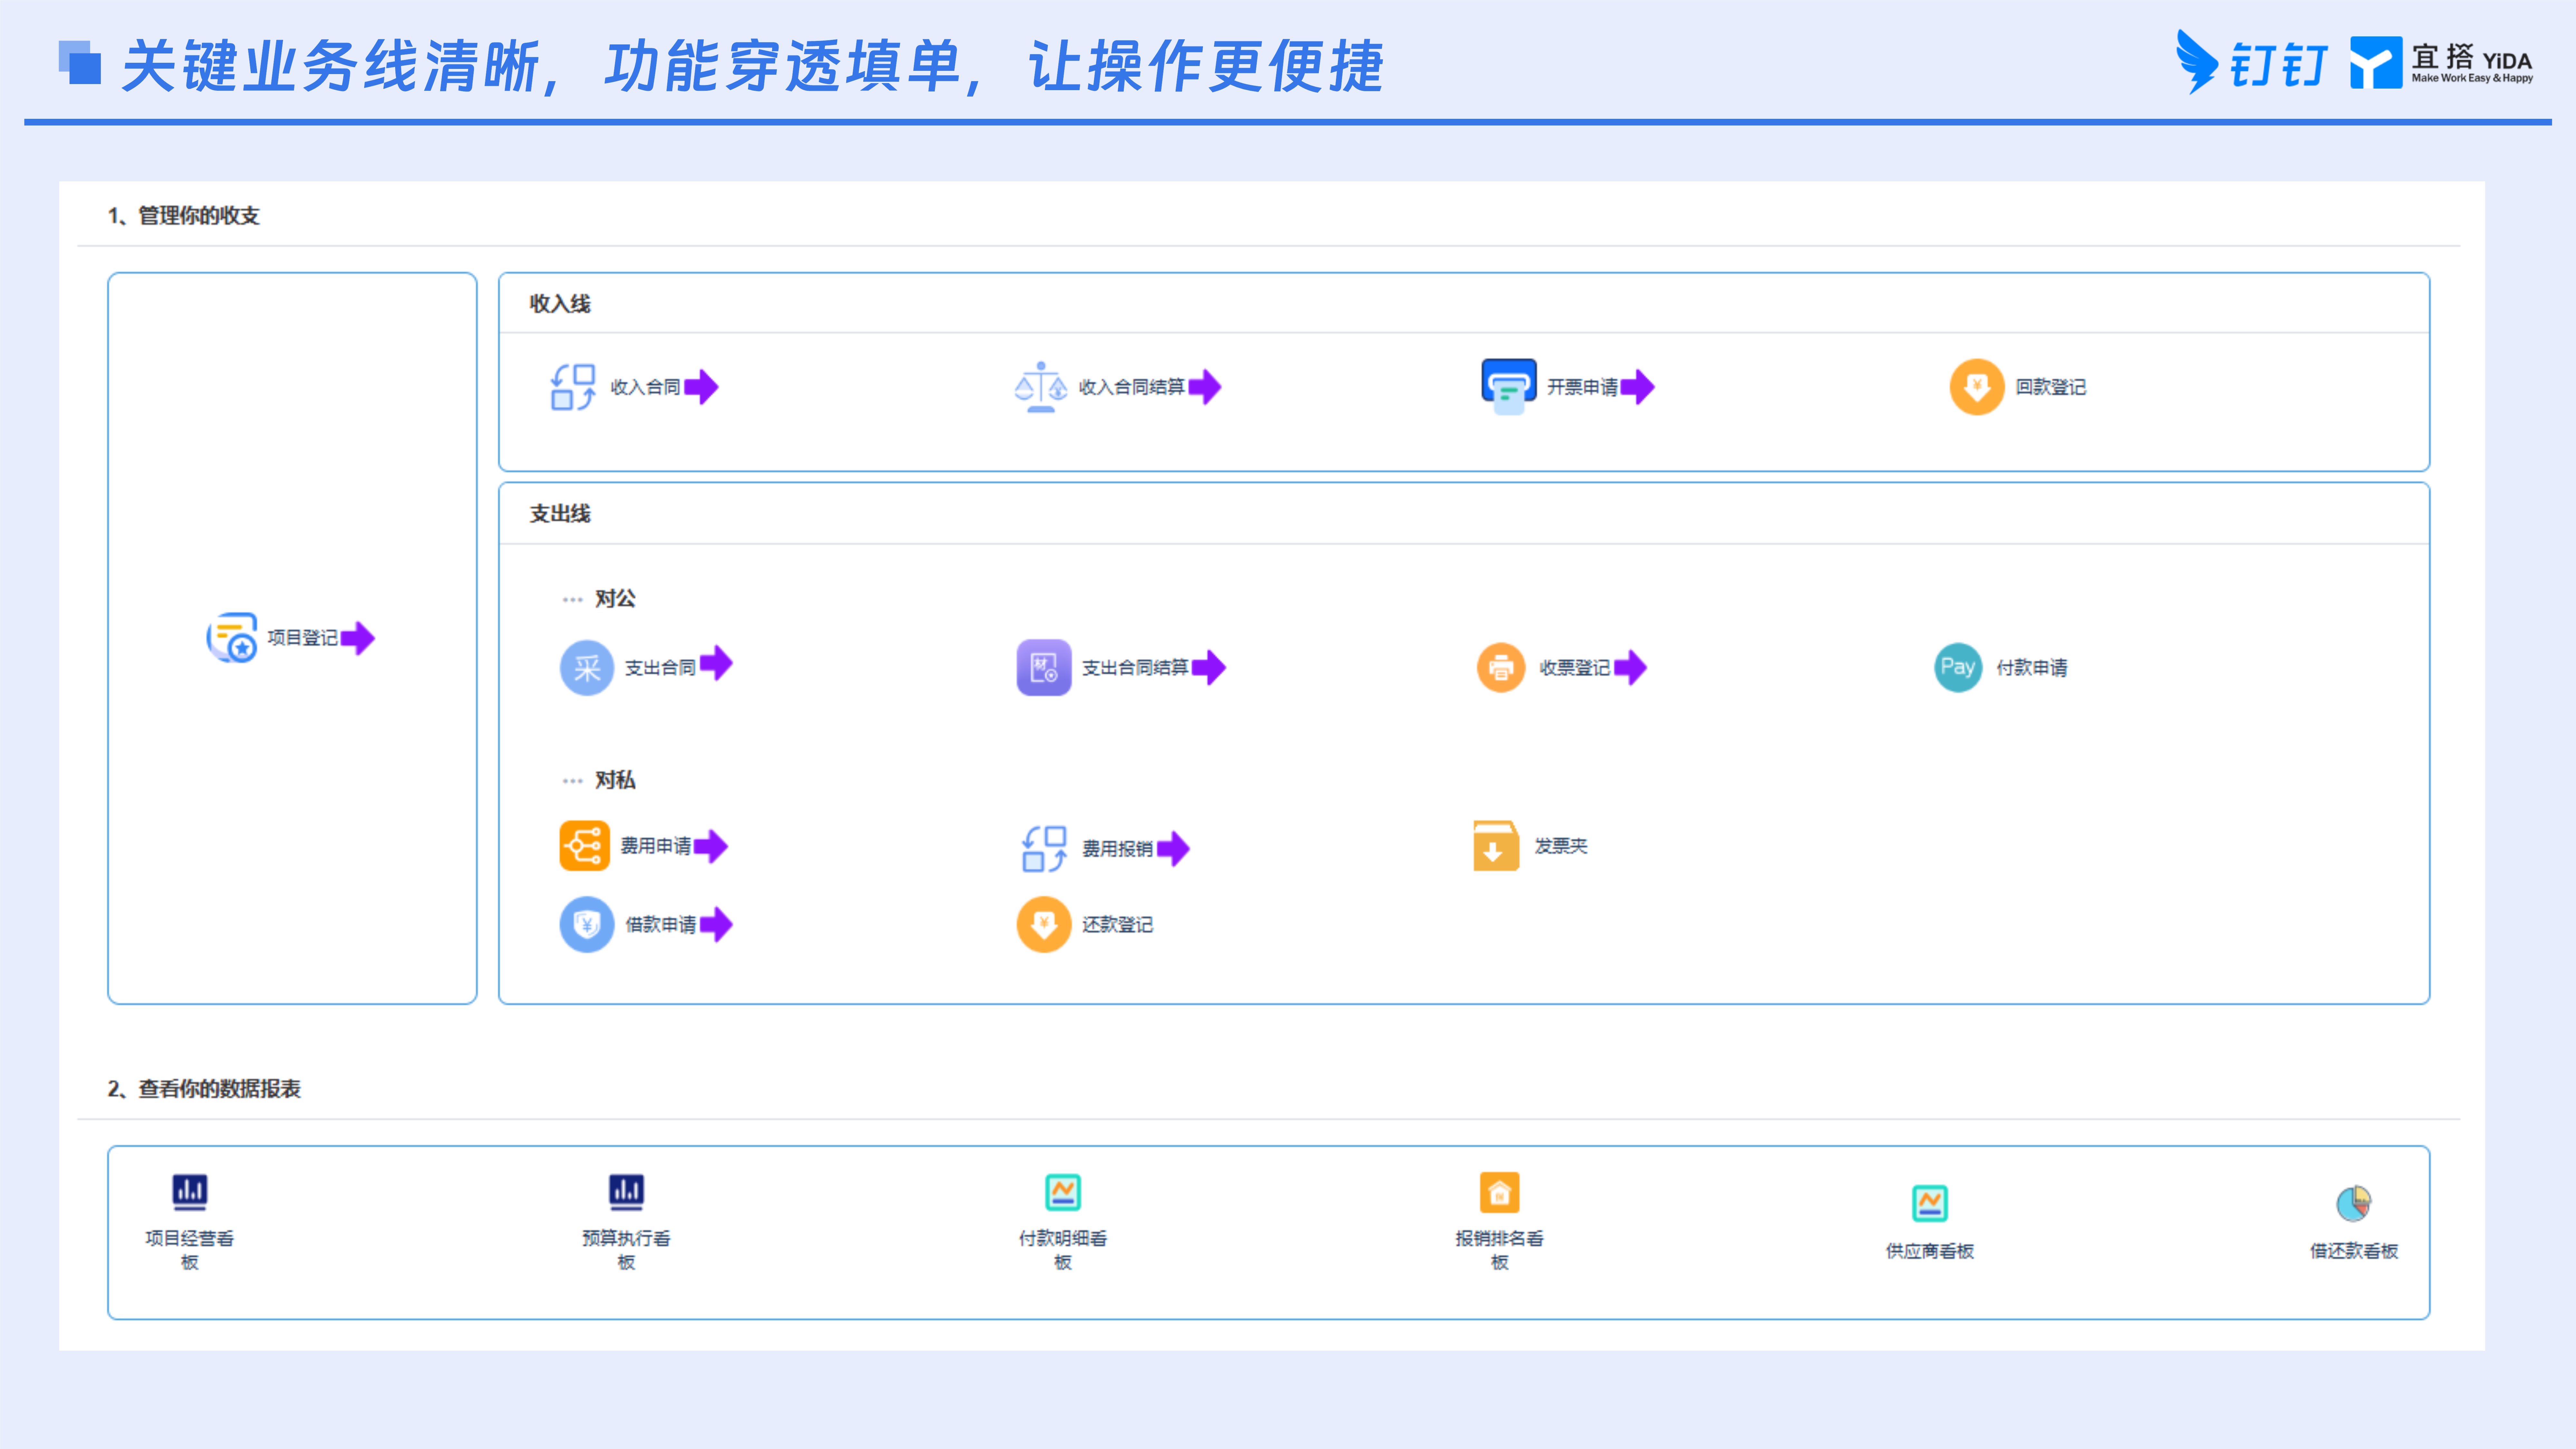Click the 项目经营看板 label

pyautogui.click(x=190, y=1250)
